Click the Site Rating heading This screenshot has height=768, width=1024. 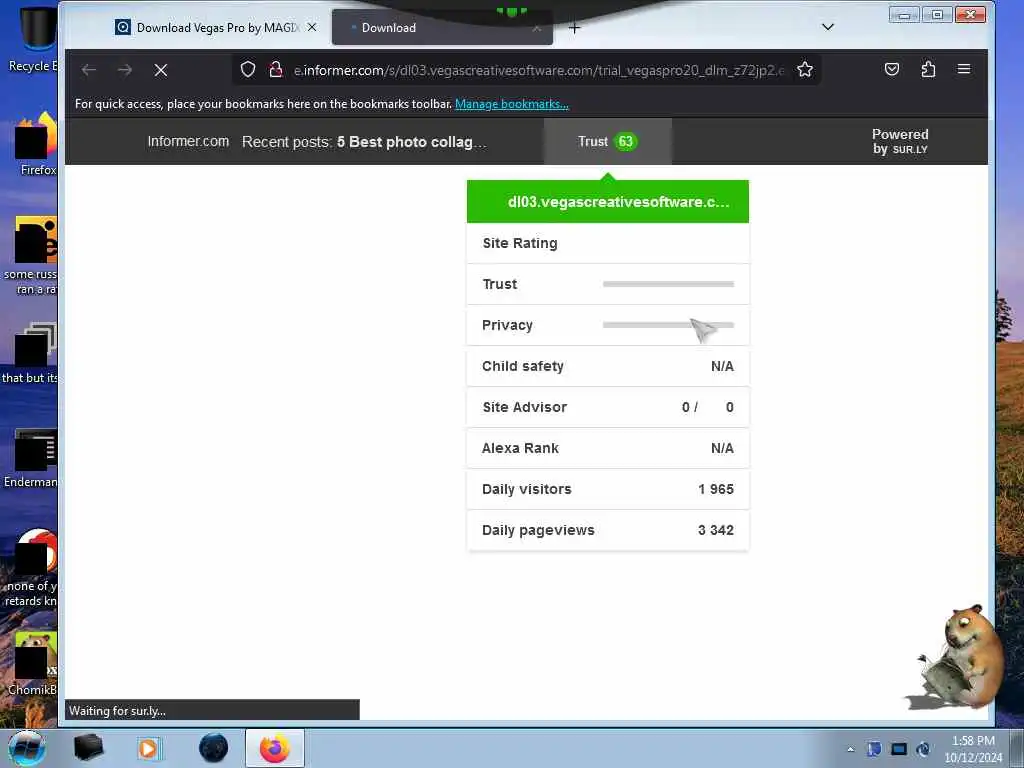coord(520,243)
